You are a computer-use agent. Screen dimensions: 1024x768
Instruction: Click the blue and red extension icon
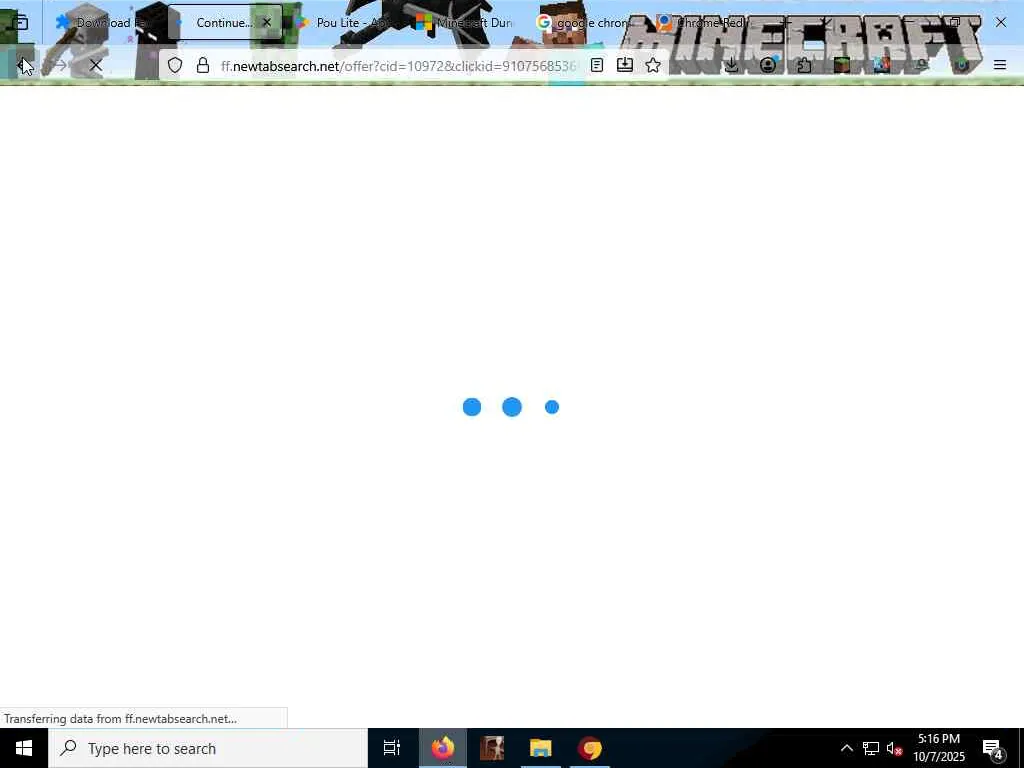pyautogui.click(x=882, y=65)
